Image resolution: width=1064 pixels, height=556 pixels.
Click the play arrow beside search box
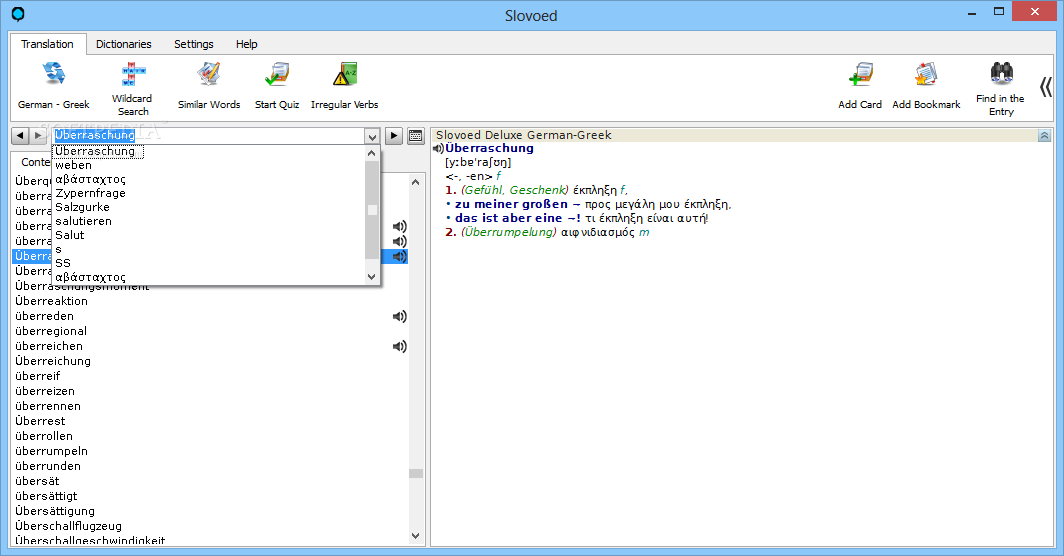tap(394, 135)
